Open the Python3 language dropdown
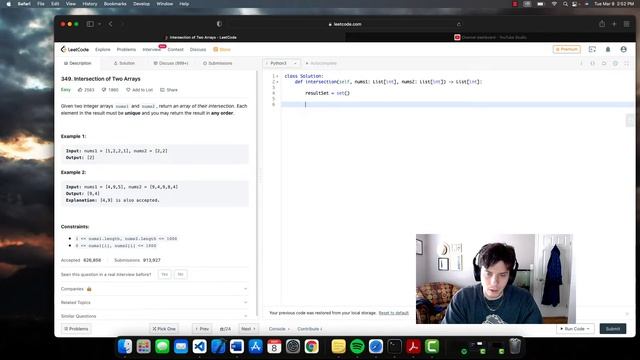This screenshot has width=640, height=360. [281, 63]
